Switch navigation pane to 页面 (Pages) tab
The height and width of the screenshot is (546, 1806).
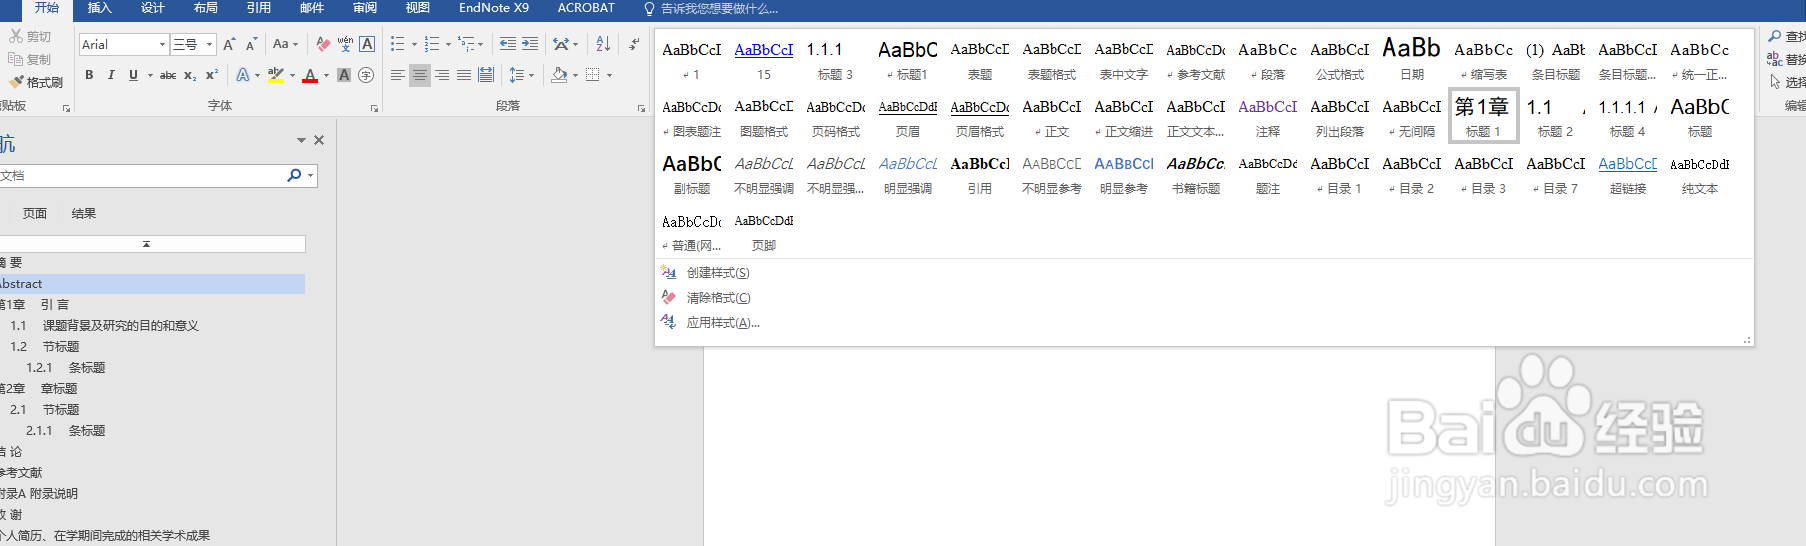pyautogui.click(x=35, y=213)
